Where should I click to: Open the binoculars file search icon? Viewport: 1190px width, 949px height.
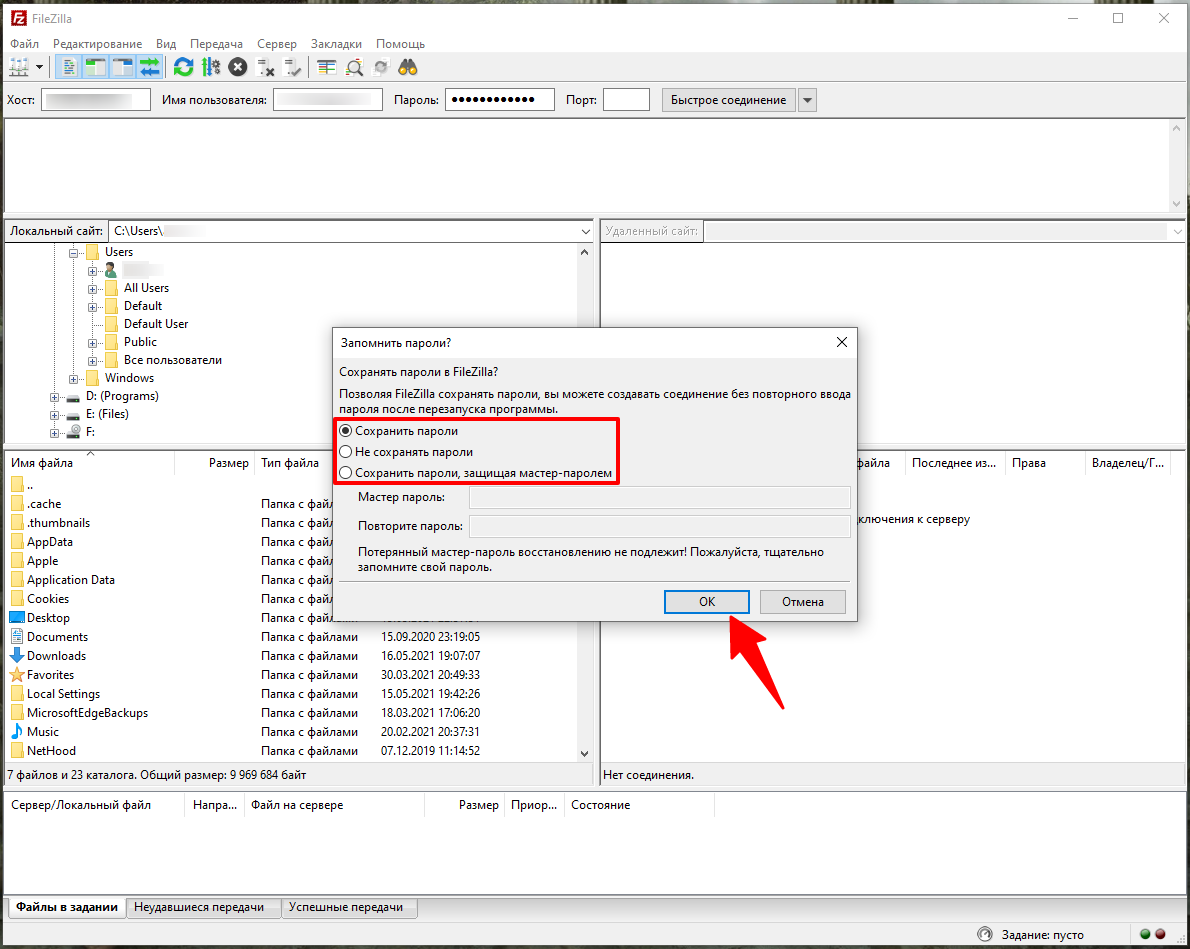tap(408, 67)
